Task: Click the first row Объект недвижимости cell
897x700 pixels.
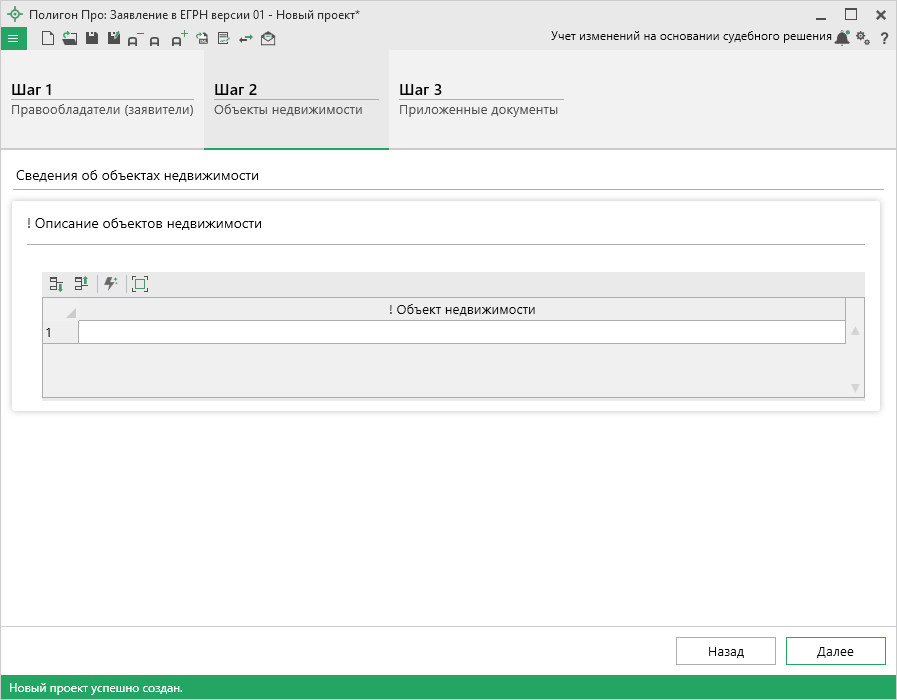Action: click(x=461, y=332)
